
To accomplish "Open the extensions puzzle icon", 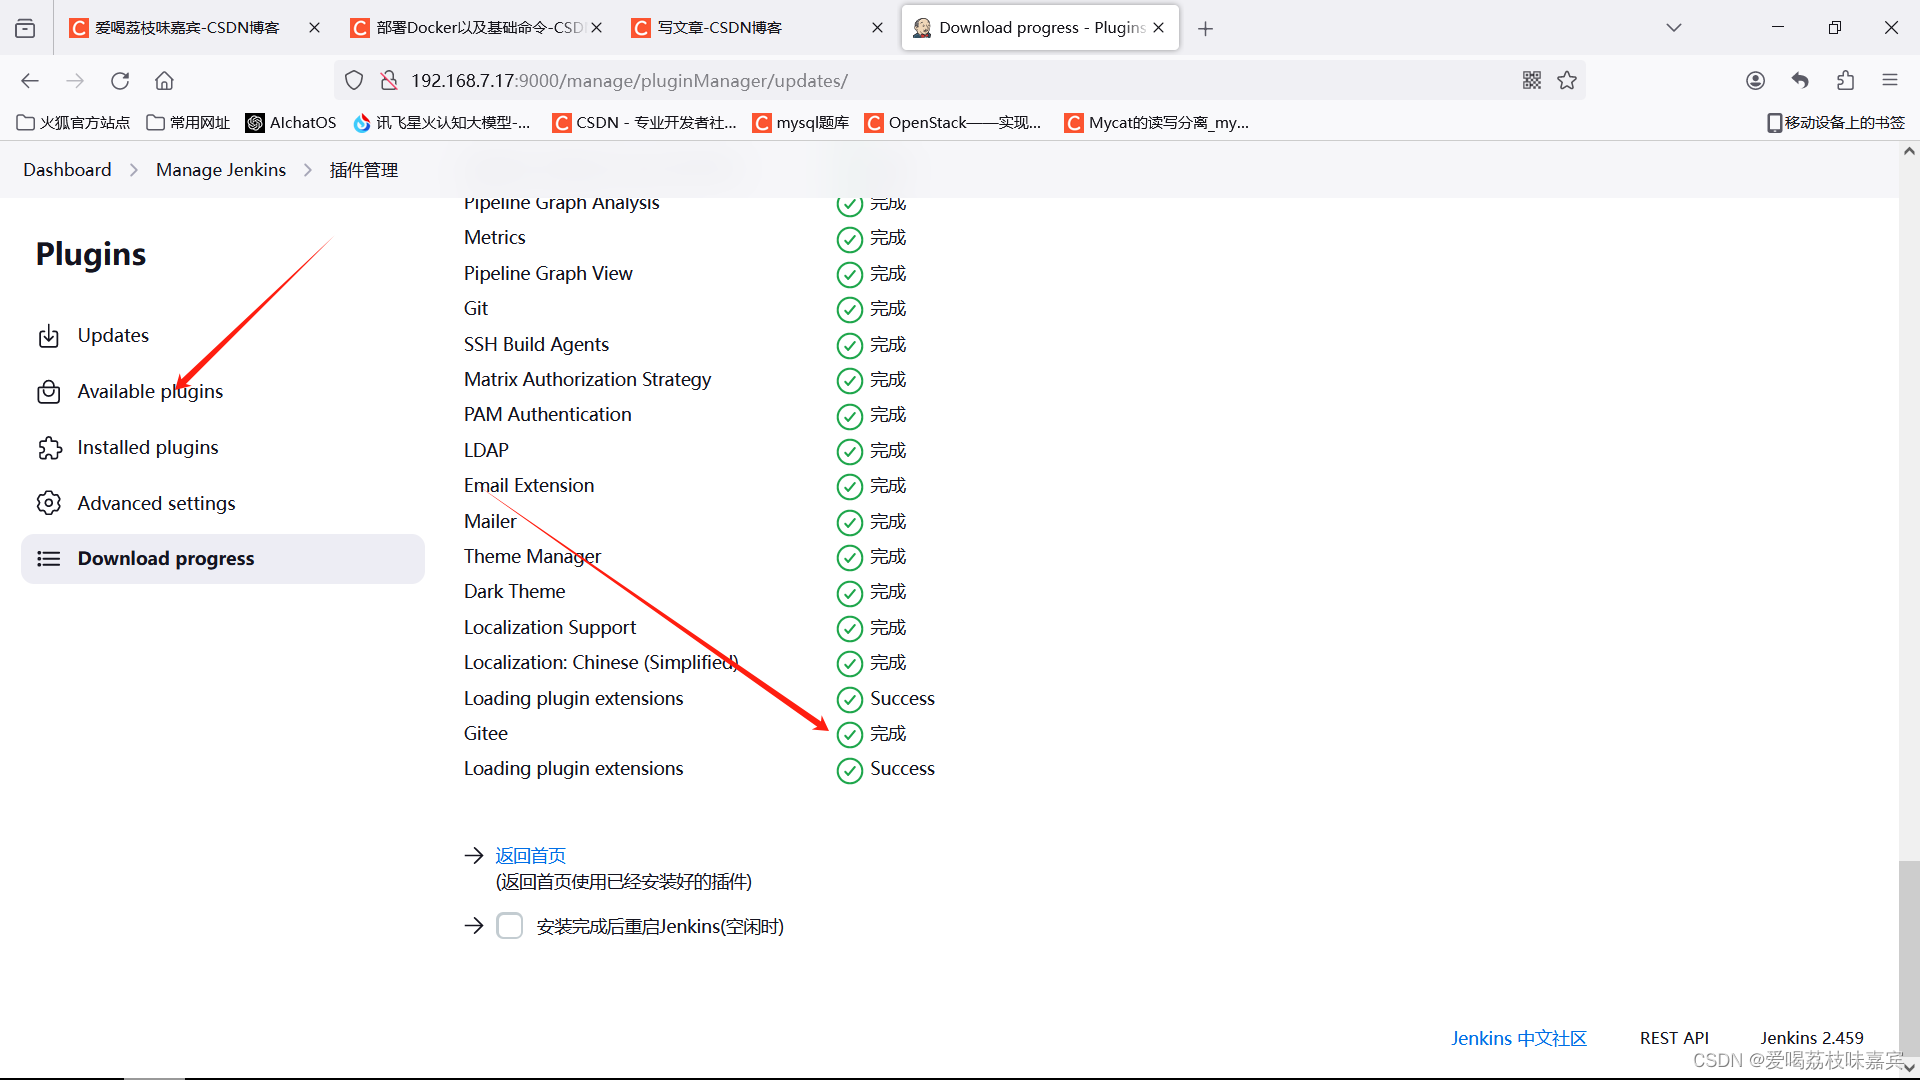I will [x=1845, y=80].
